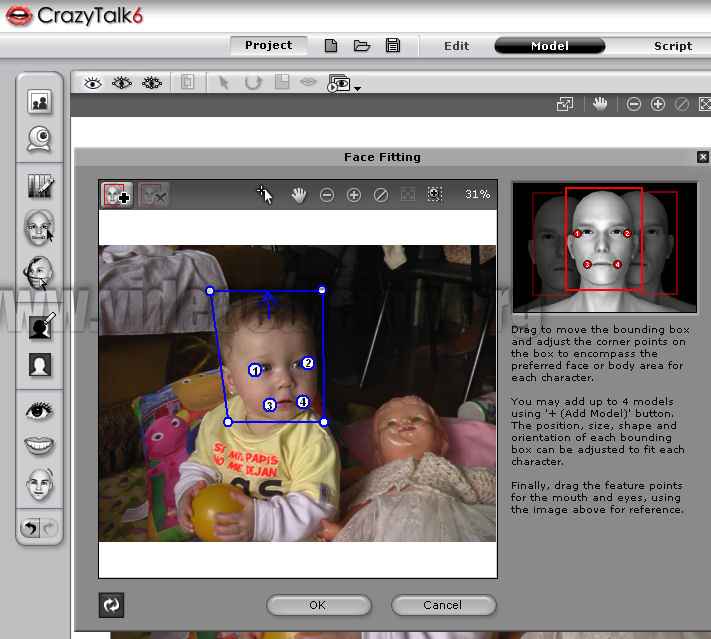Viewport: 711px width, 639px height.
Task: Click the Add Model button in Face Fitting
Action: (117, 194)
